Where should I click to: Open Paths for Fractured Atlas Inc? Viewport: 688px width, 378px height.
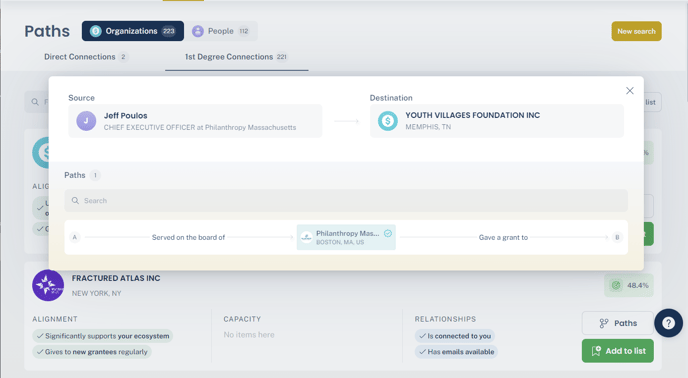[618, 323]
